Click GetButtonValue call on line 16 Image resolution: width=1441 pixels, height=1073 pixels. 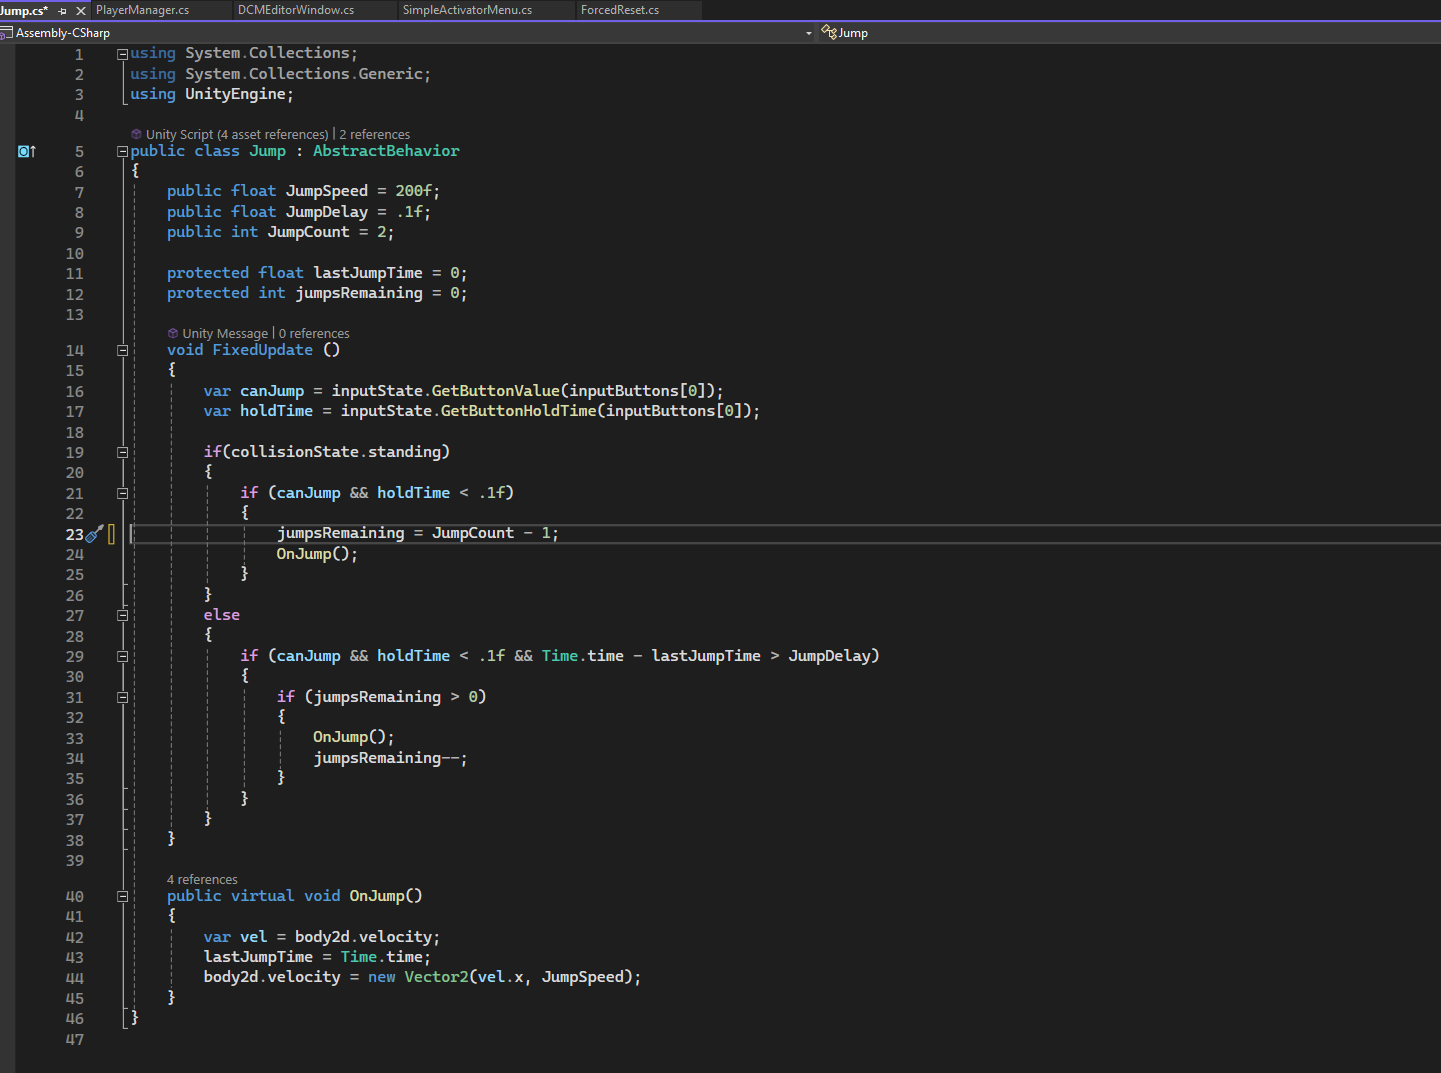[495, 391]
